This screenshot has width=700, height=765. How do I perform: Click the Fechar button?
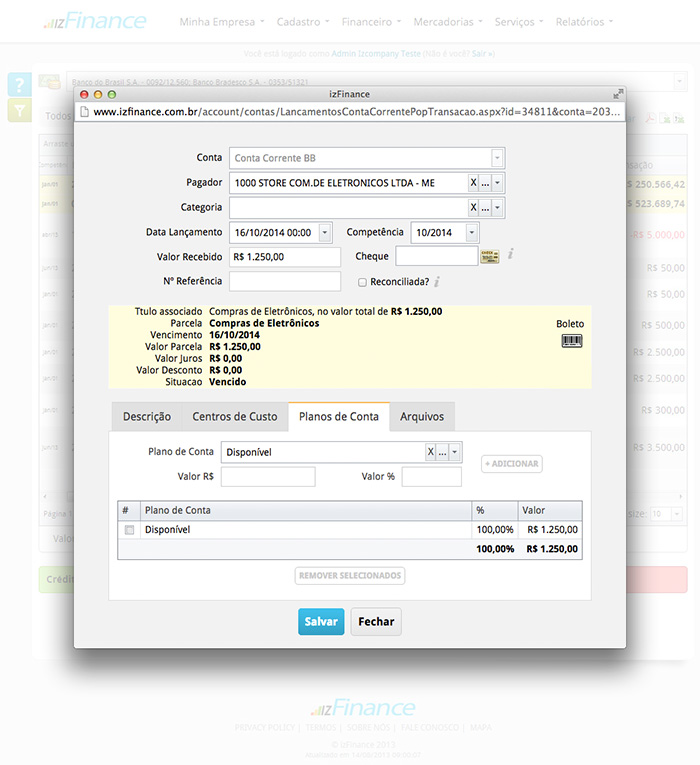[376, 622]
